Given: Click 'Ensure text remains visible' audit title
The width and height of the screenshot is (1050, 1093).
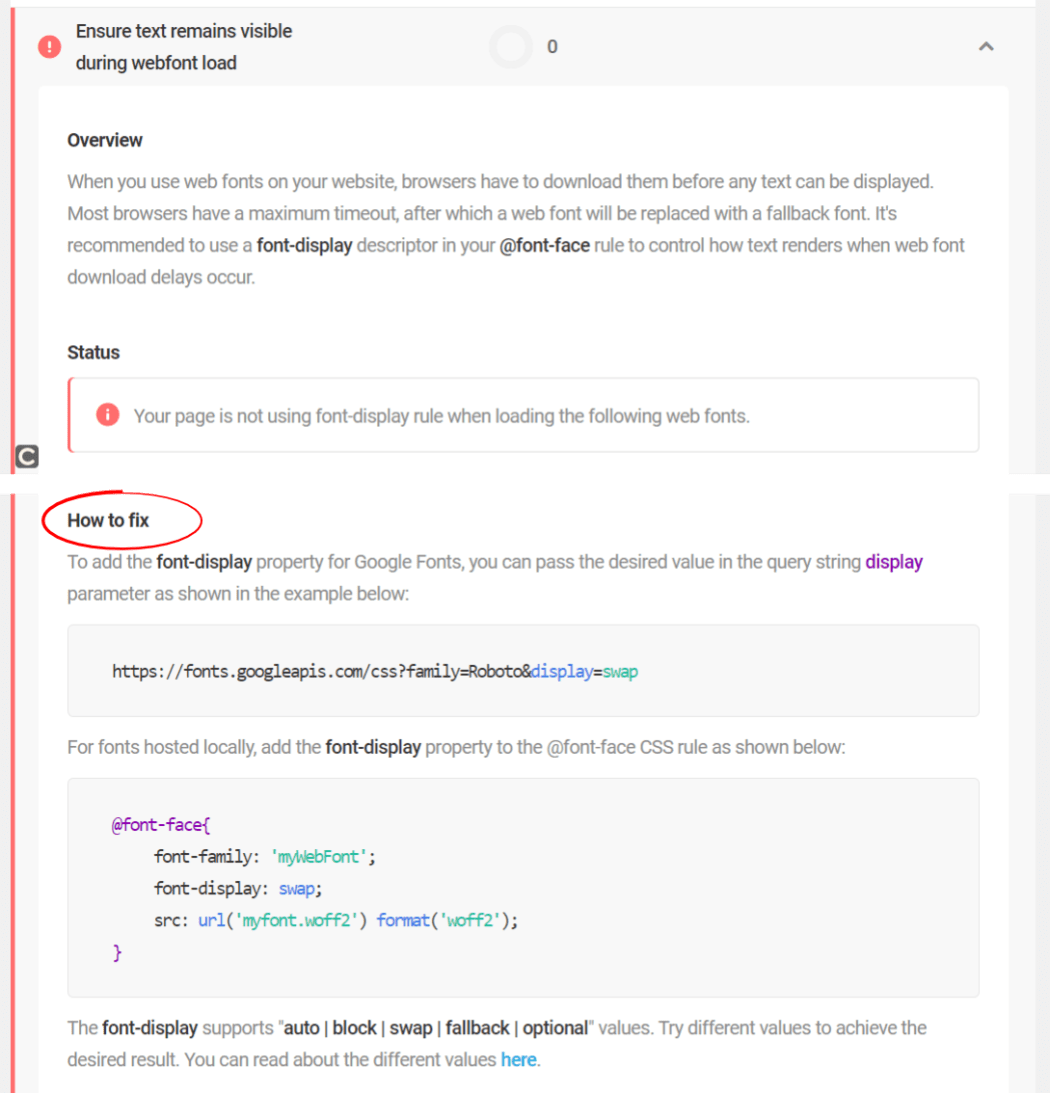Looking at the screenshot, I should [184, 31].
